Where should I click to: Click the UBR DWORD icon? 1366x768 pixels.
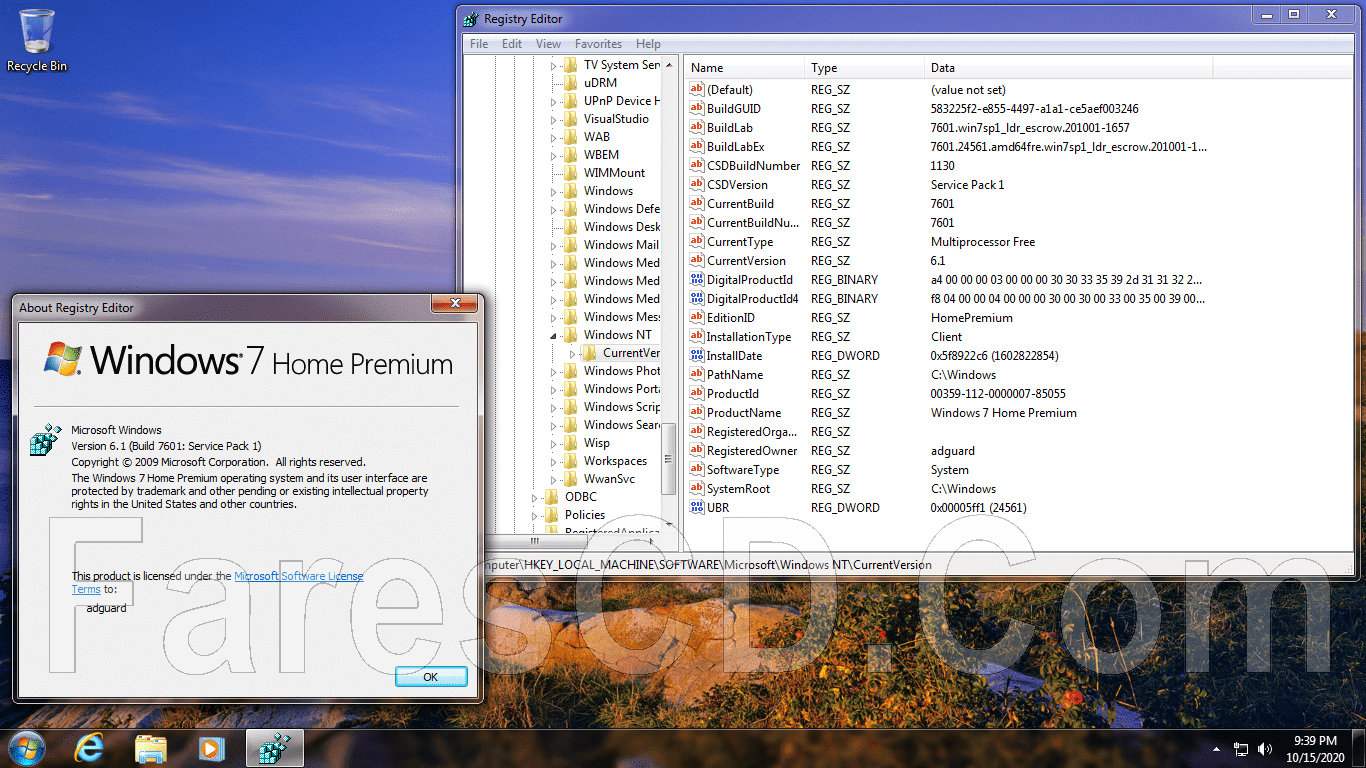[697, 508]
